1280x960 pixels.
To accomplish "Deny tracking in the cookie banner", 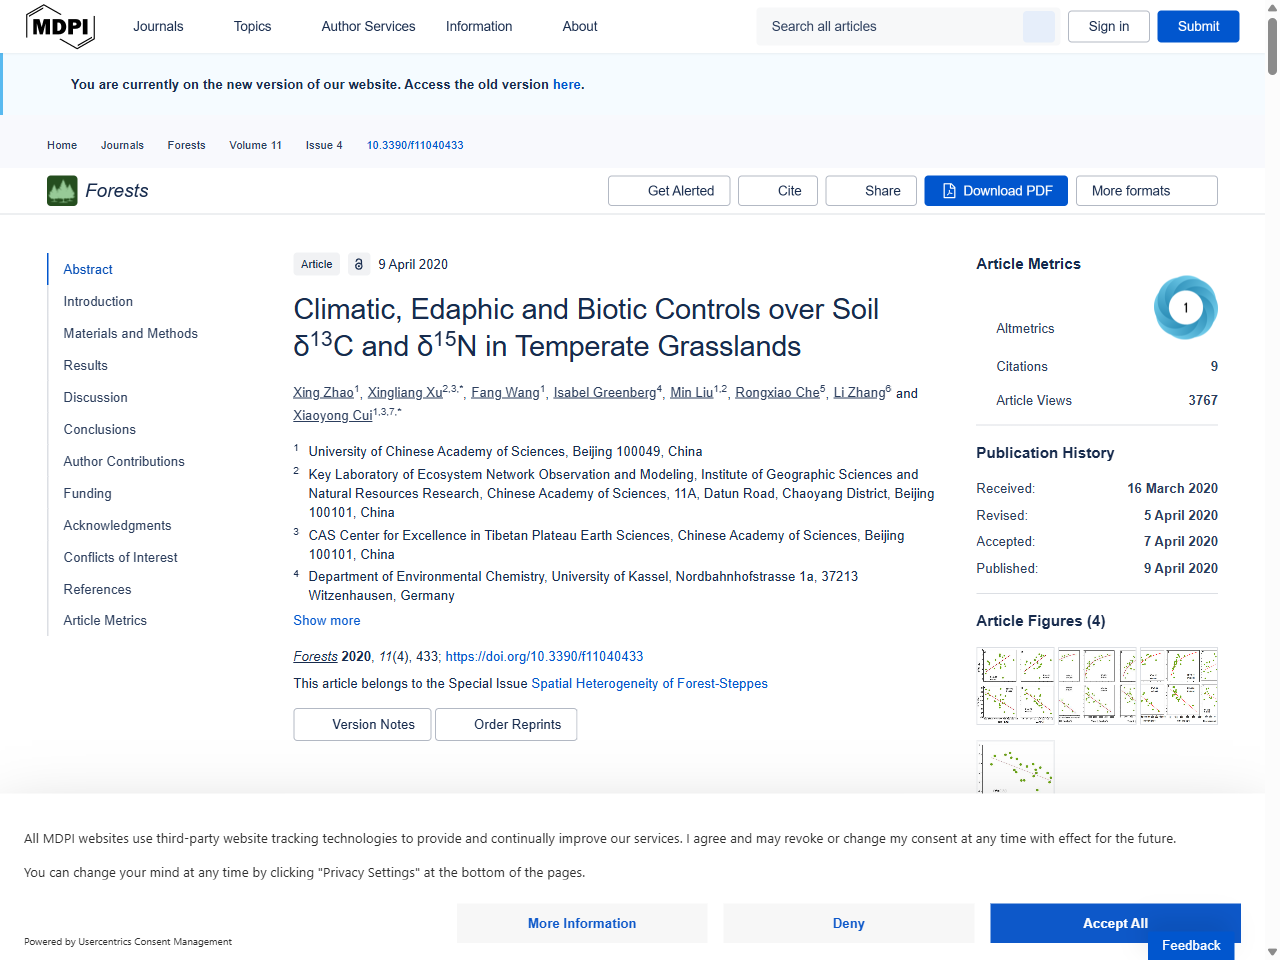I will tap(848, 923).
